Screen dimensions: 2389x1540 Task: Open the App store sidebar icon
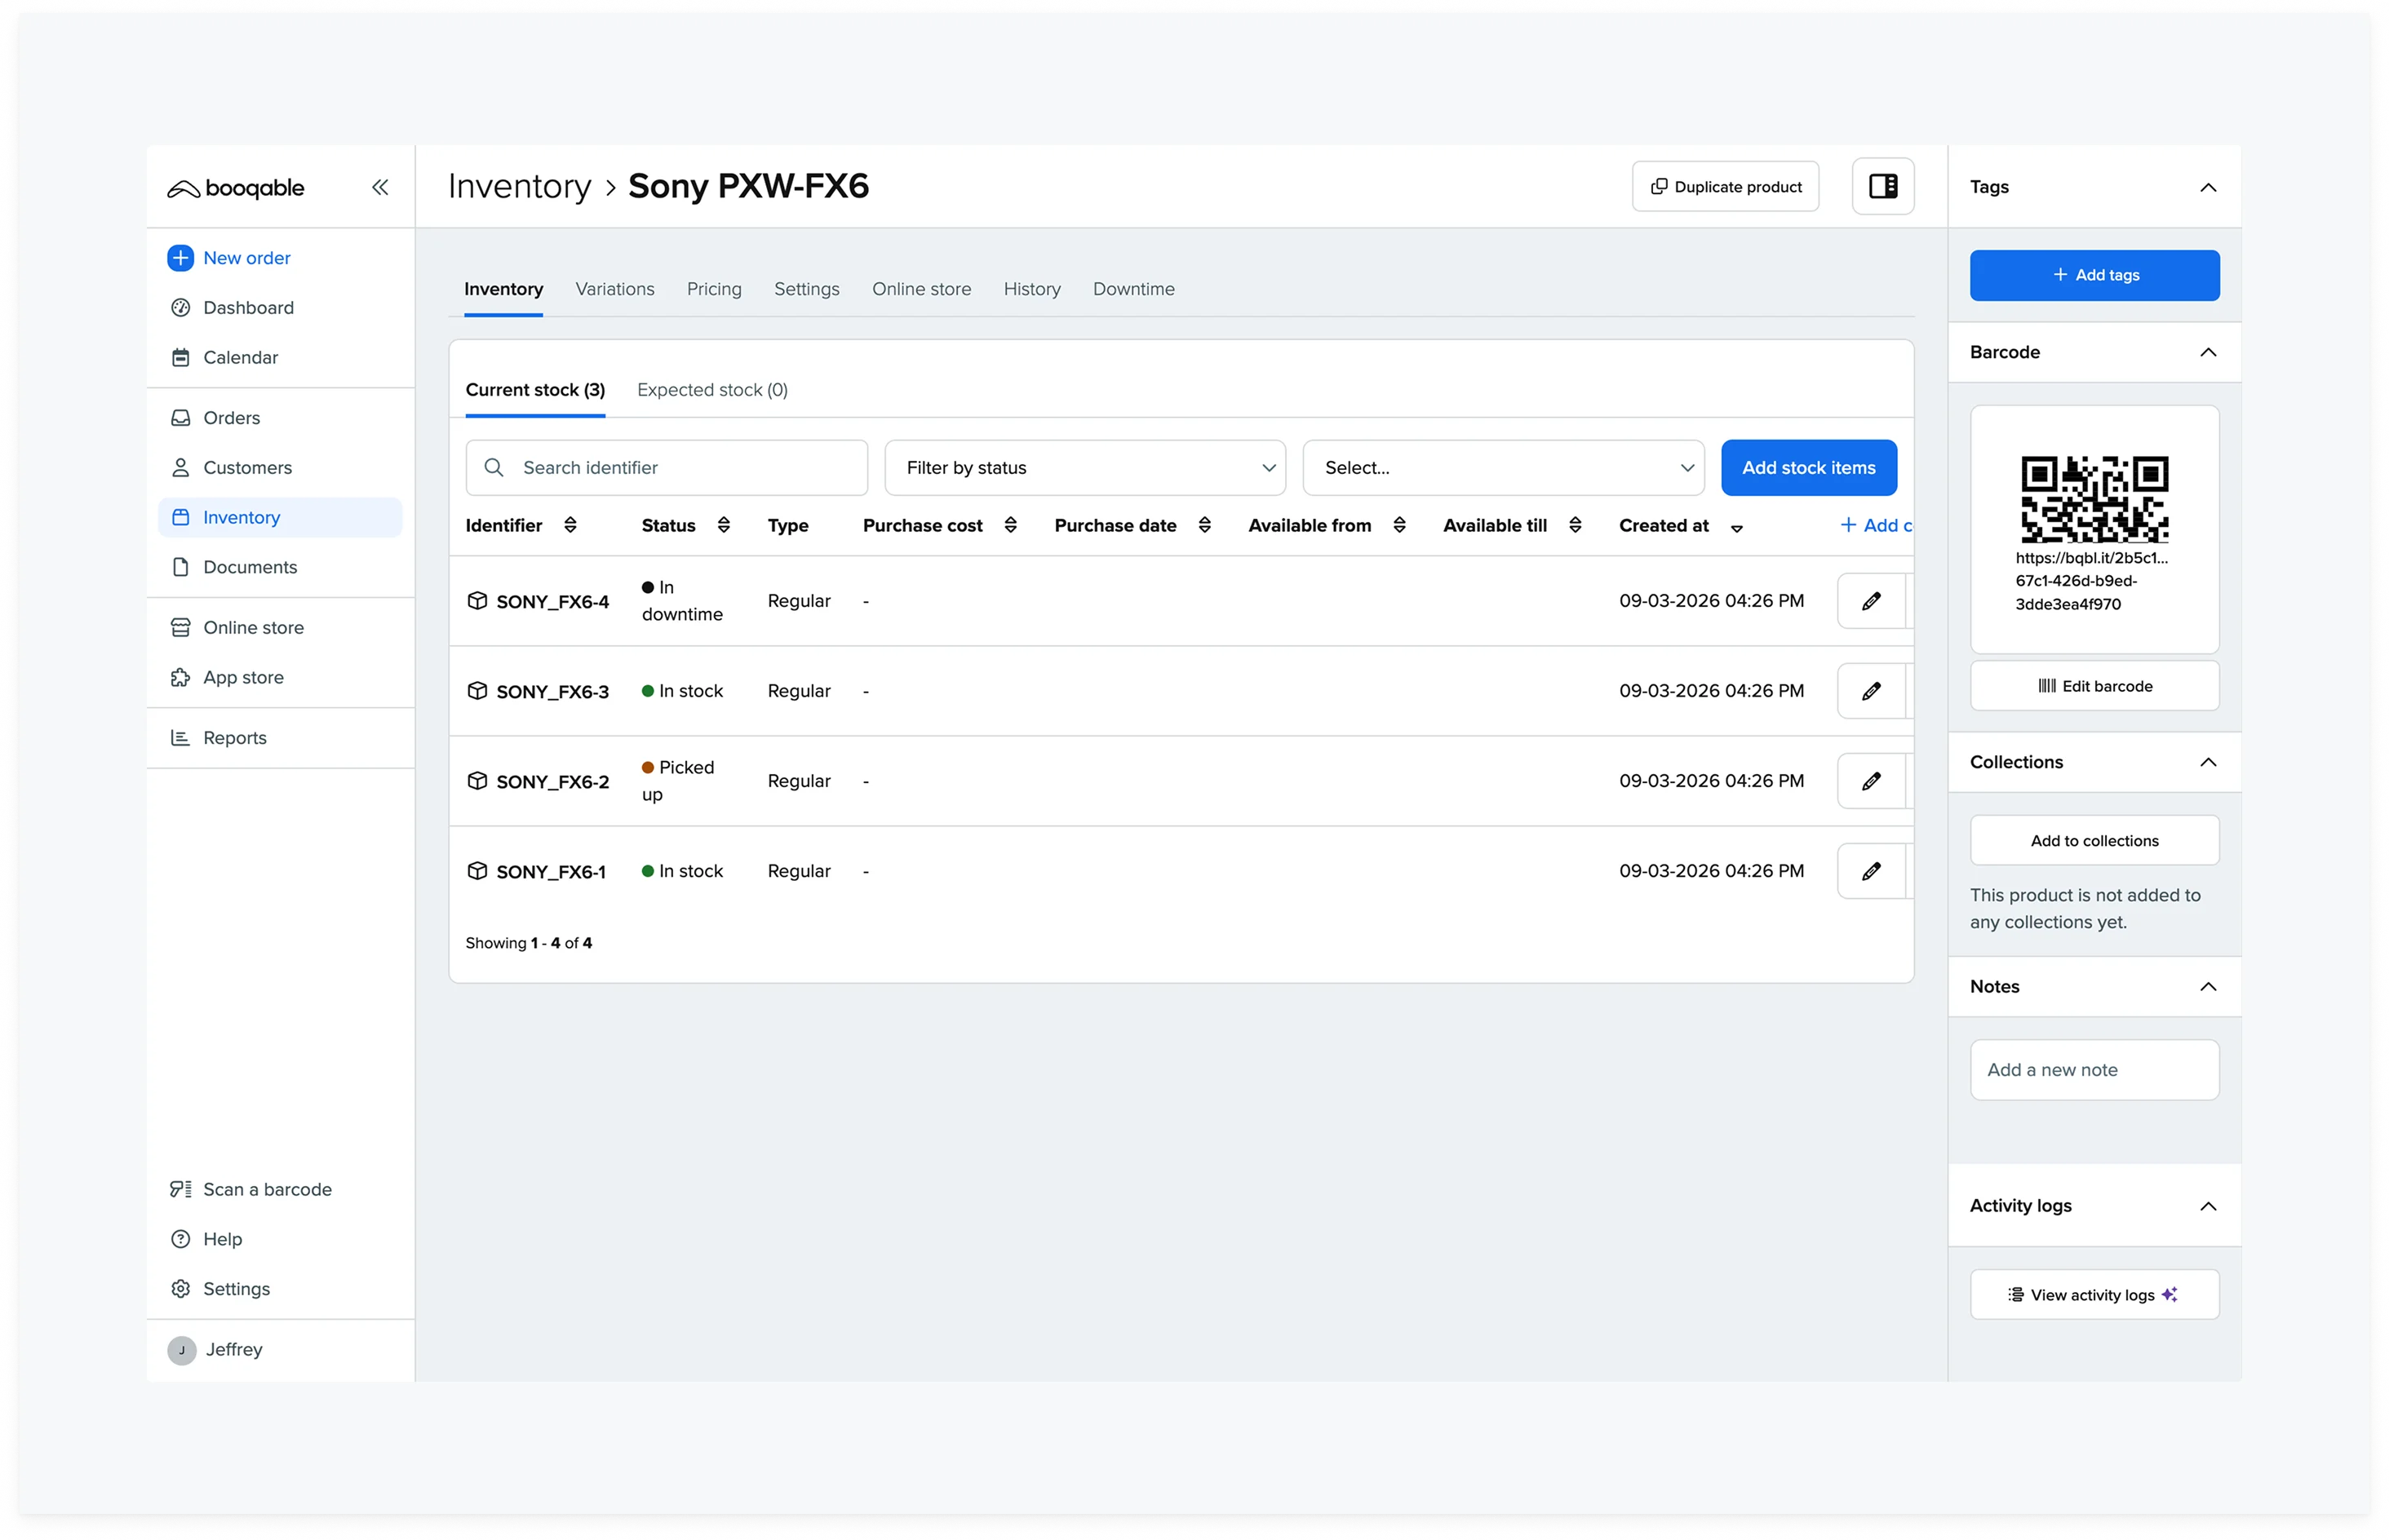coord(180,677)
